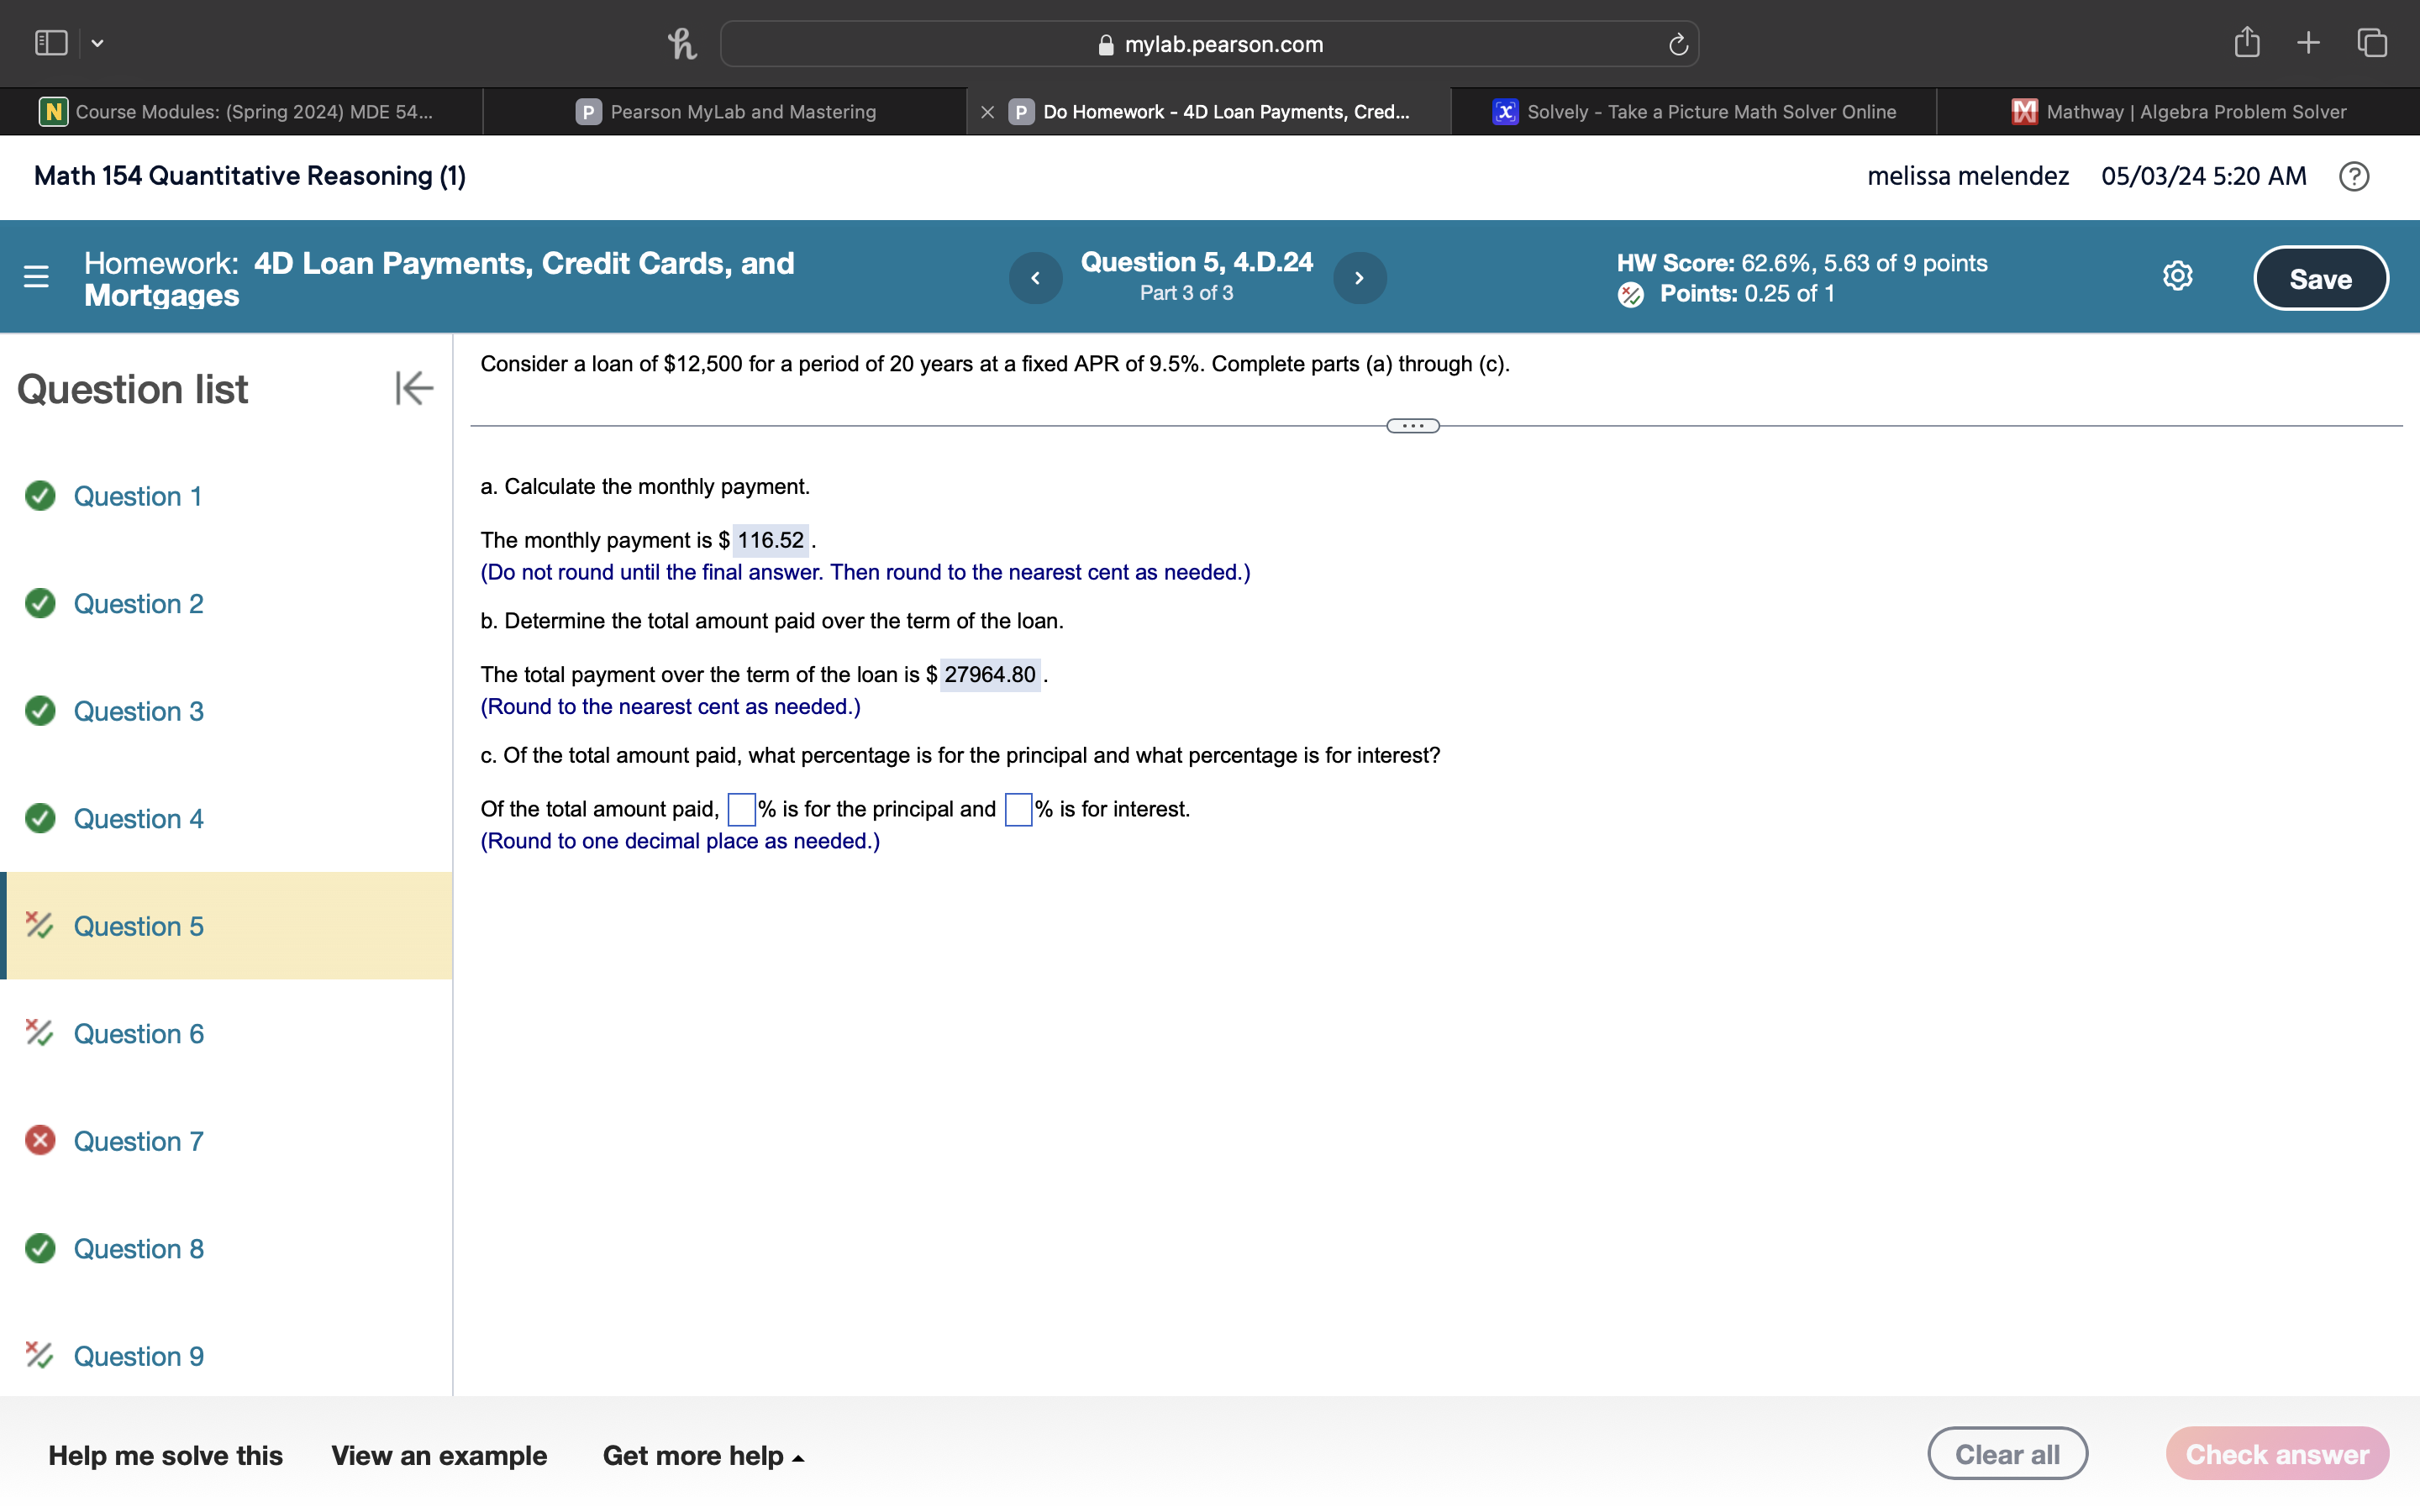Open a new tab with the plus icon
This screenshot has height=1512, width=2420.
pyautogui.click(x=2309, y=42)
